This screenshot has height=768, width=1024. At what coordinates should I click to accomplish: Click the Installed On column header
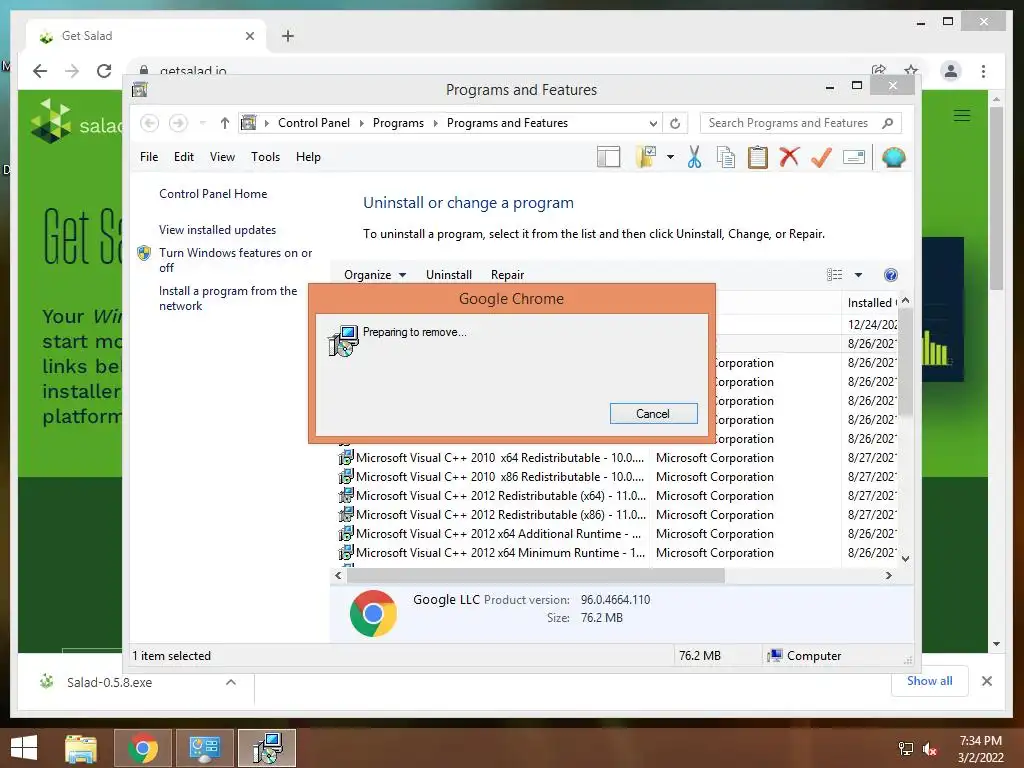[x=871, y=303]
